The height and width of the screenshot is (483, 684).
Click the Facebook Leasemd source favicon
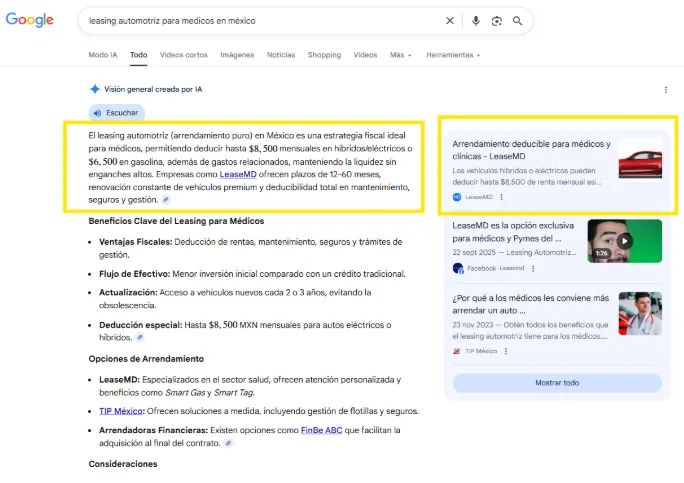[x=458, y=268]
